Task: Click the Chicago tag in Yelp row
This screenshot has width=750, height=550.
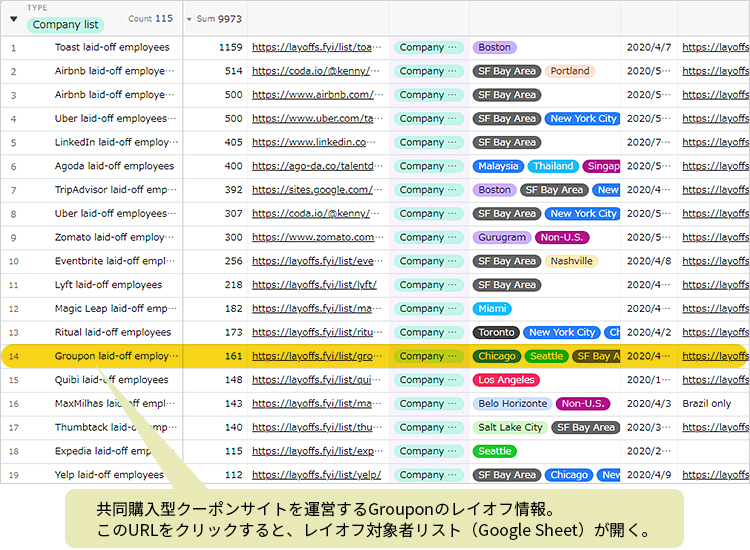Action: 569,475
